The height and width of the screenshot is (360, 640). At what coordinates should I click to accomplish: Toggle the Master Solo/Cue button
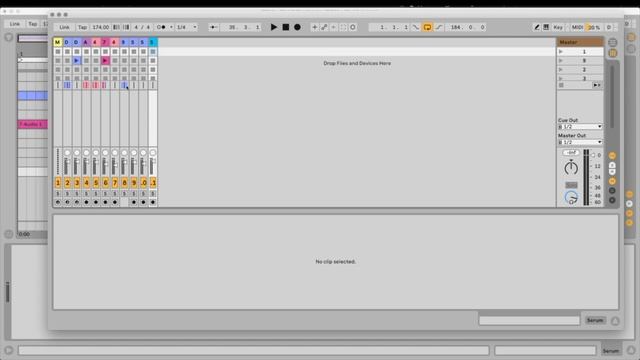coord(571,185)
